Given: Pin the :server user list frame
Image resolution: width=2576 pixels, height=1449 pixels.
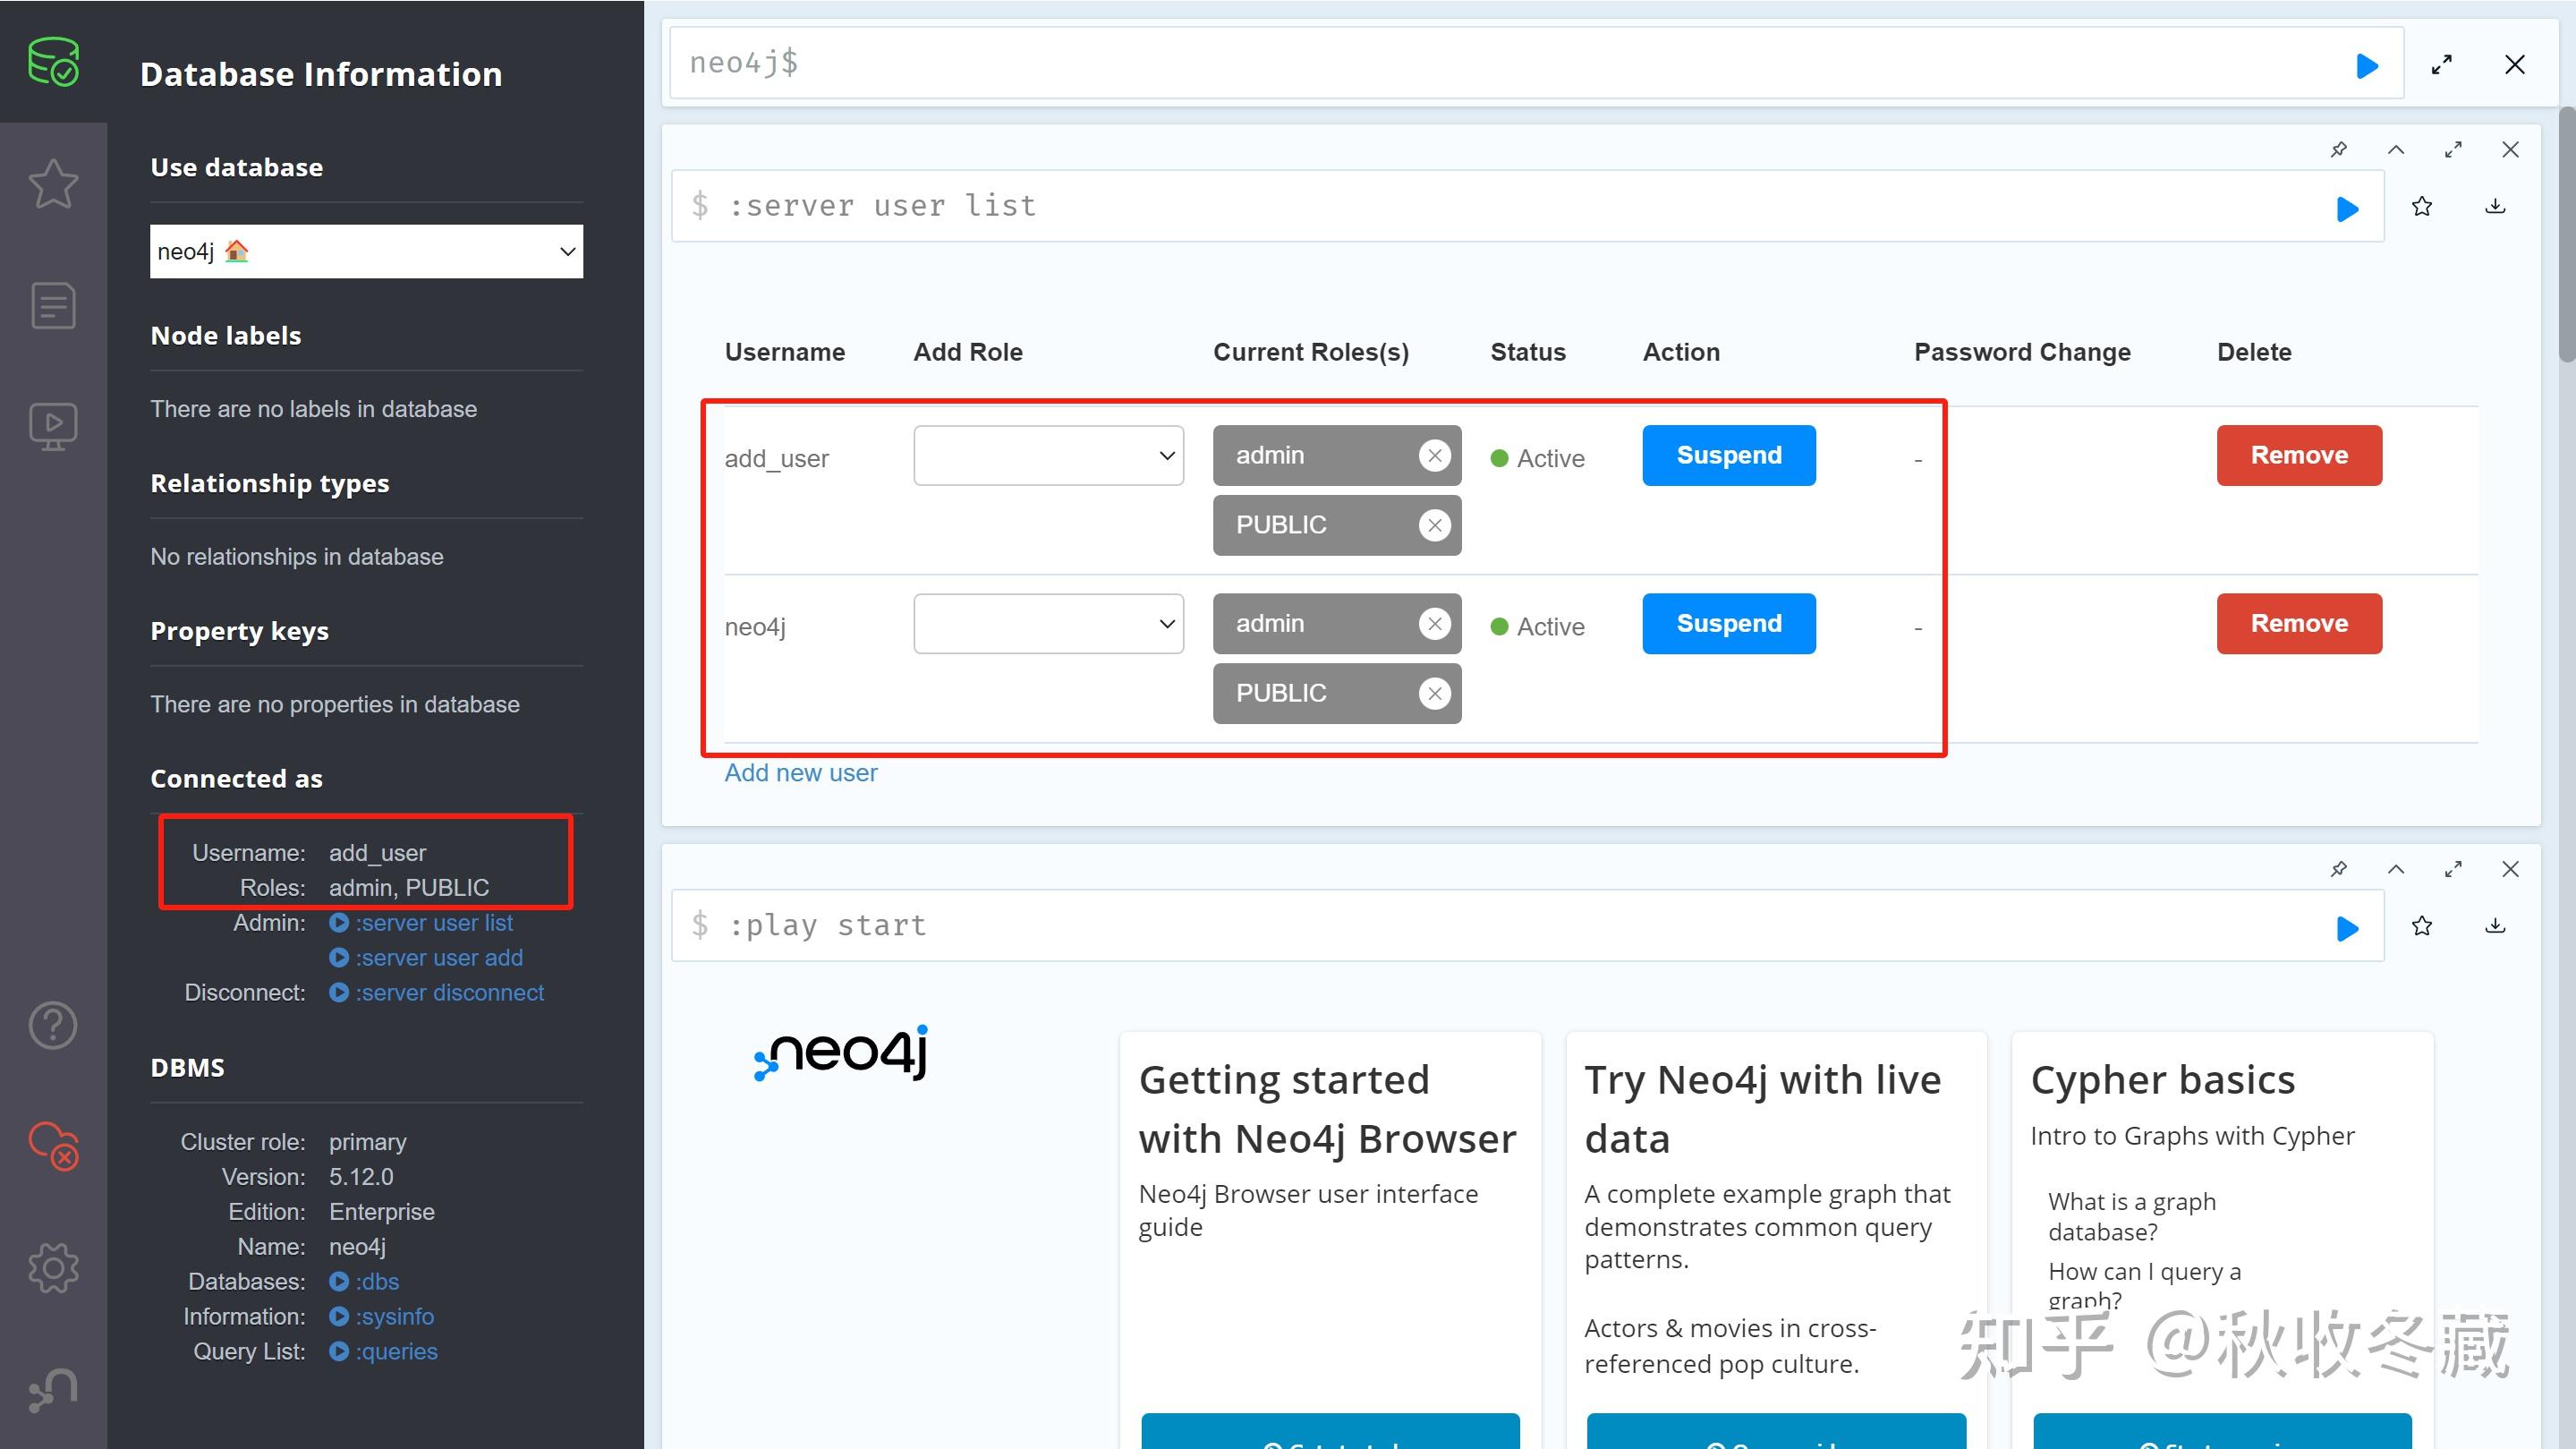Looking at the screenshot, I should (2339, 149).
